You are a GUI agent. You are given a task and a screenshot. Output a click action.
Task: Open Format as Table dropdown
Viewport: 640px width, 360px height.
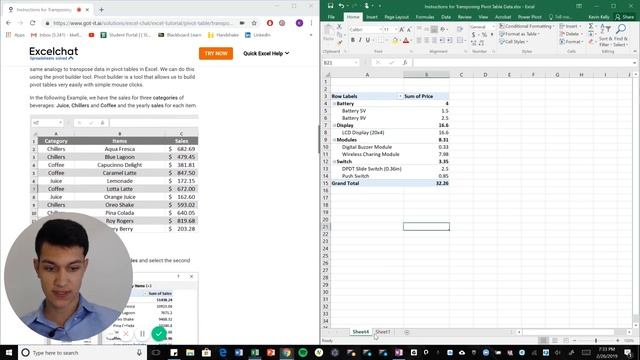(520, 34)
